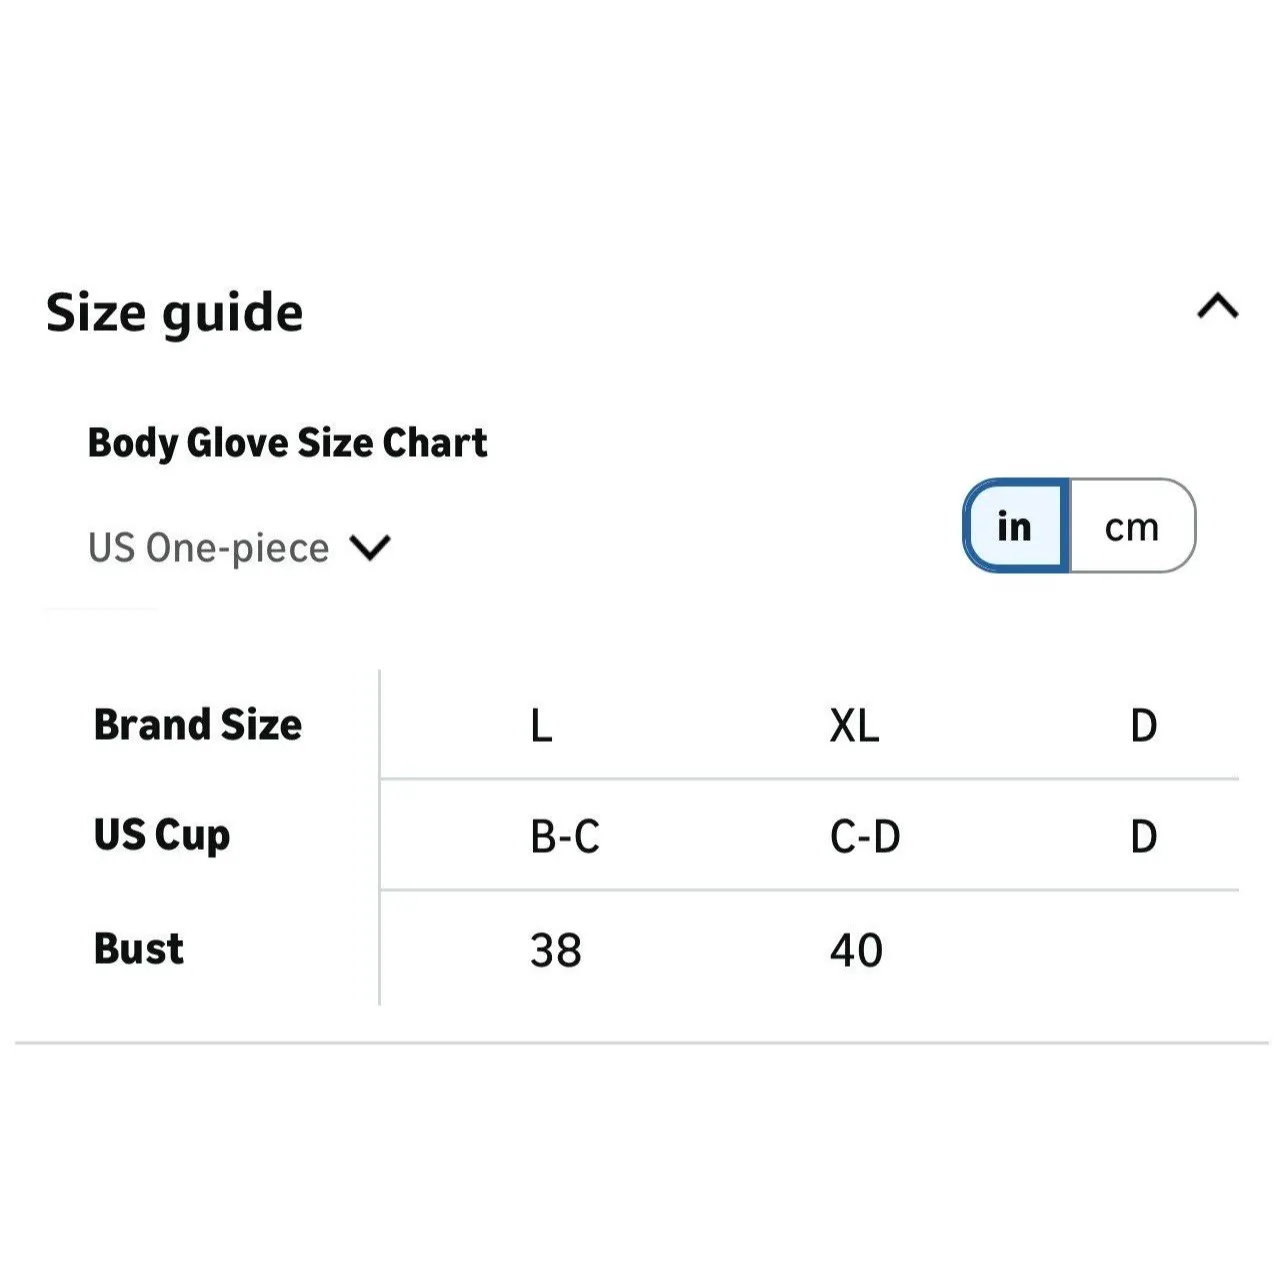Select inches unit toggle
Screen dimensions: 1284x1284
[1015, 526]
